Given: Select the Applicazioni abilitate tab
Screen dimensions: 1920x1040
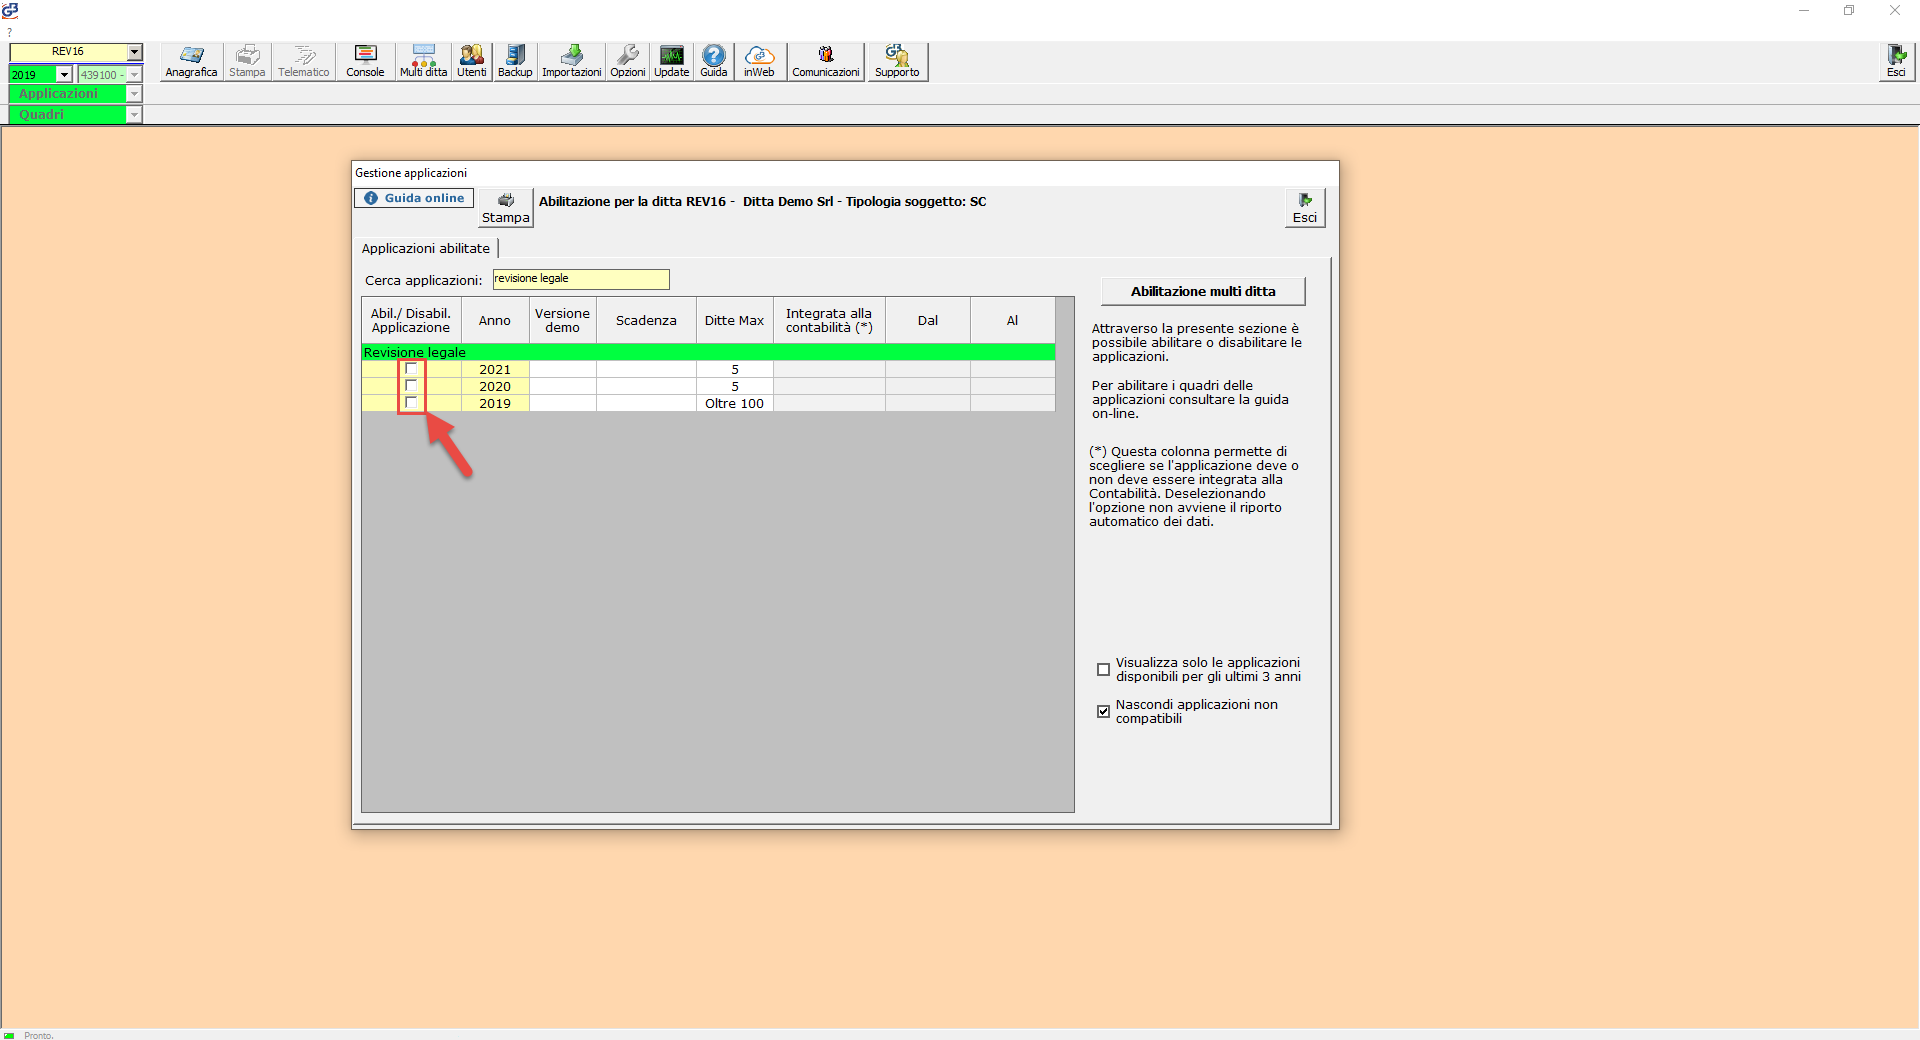Looking at the screenshot, I should 426,248.
